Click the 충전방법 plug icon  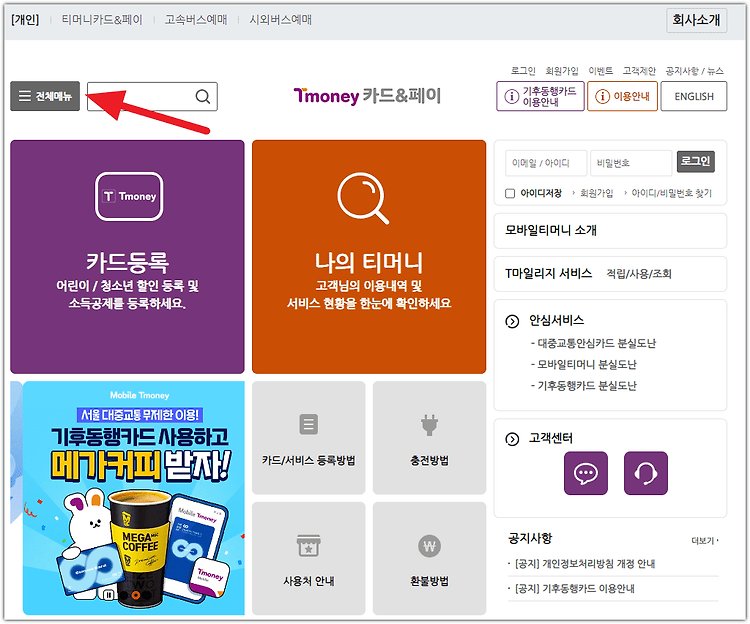tap(429, 425)
